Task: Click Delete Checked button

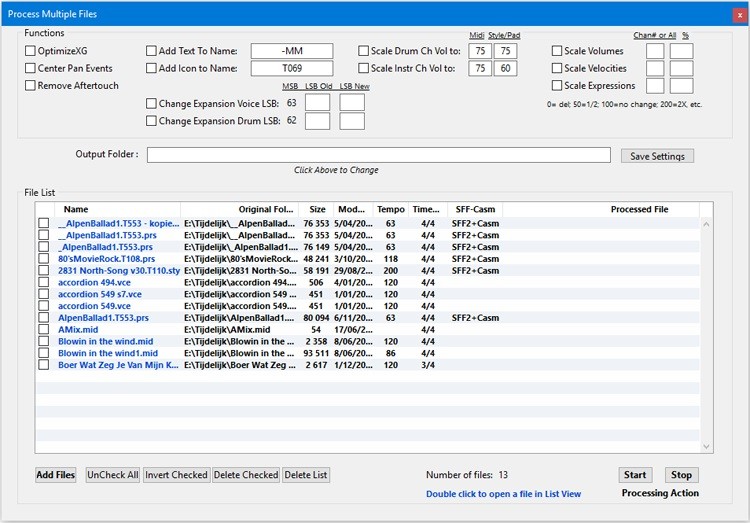Action: click(x=246, y=475)
